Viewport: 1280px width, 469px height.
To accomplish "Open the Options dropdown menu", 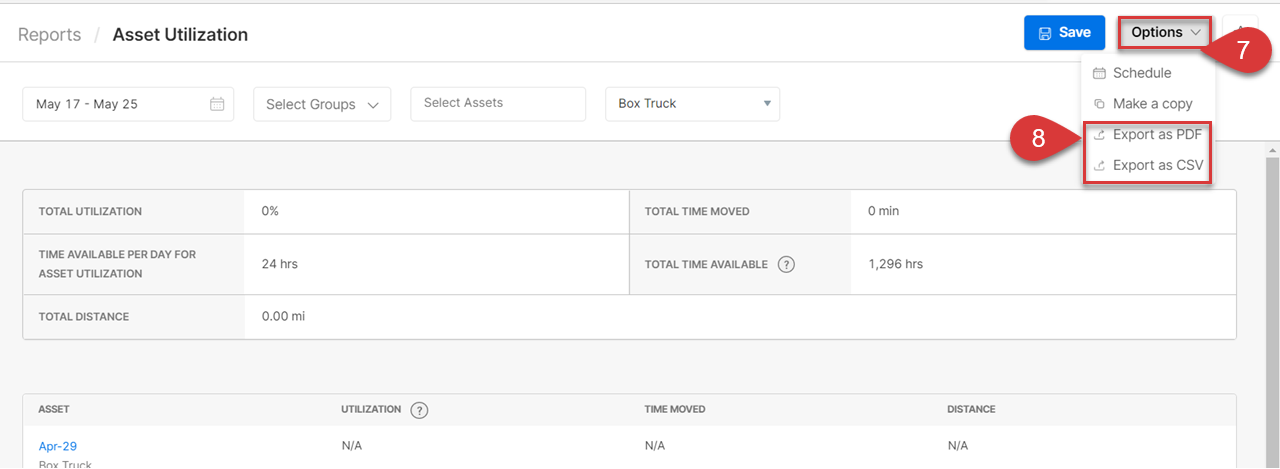I will [x=1165, y=33].
